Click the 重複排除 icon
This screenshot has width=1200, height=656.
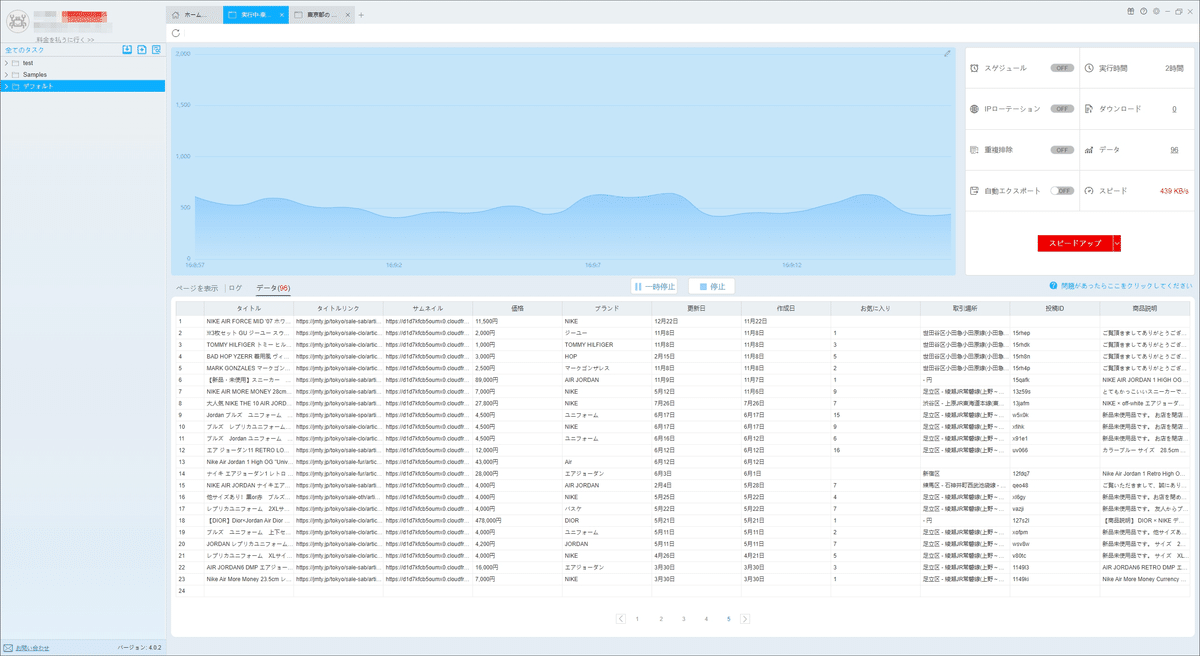tap(975, 149)
